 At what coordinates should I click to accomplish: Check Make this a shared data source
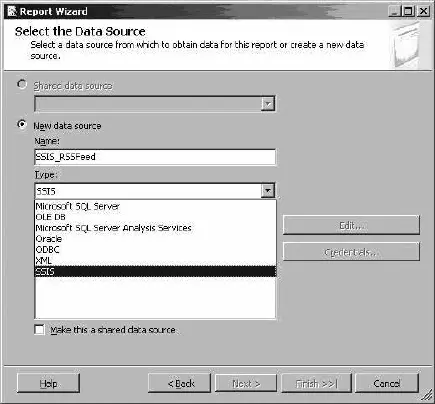click(x=39, y=330)
